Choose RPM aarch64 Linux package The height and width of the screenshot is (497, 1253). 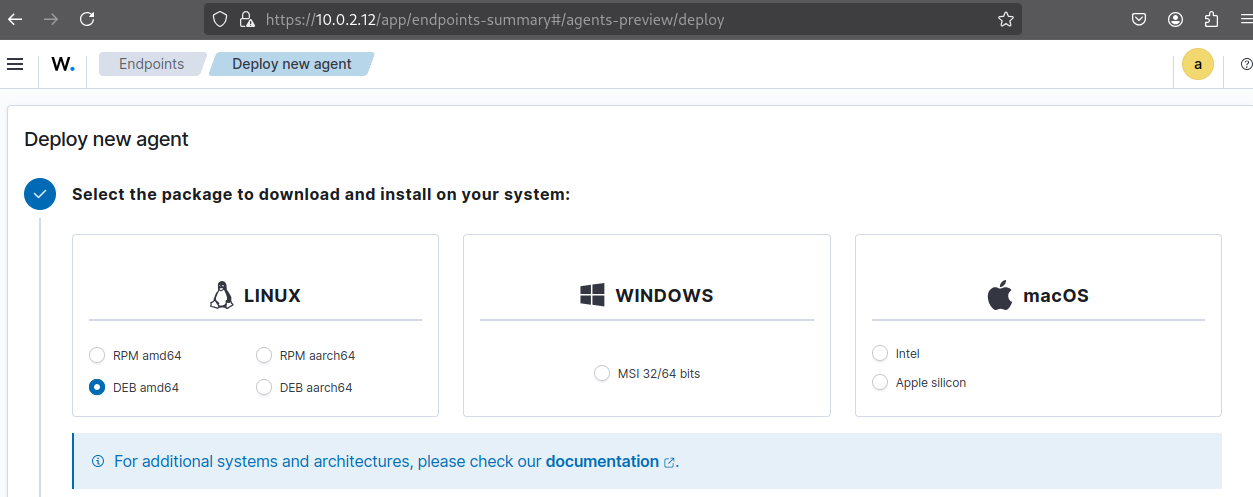click(x=264, y=355)
